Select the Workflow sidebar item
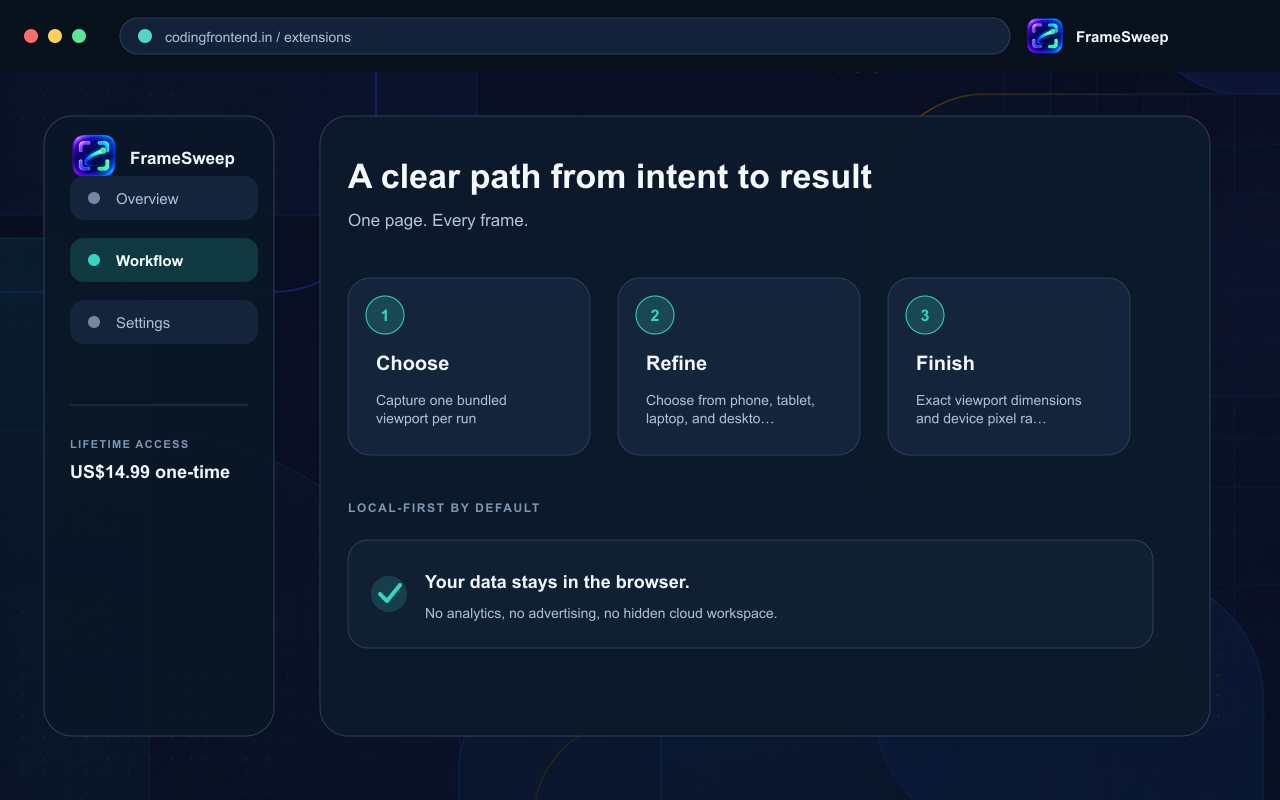The width and height of the screenshot is (1280, 800). 164,260
